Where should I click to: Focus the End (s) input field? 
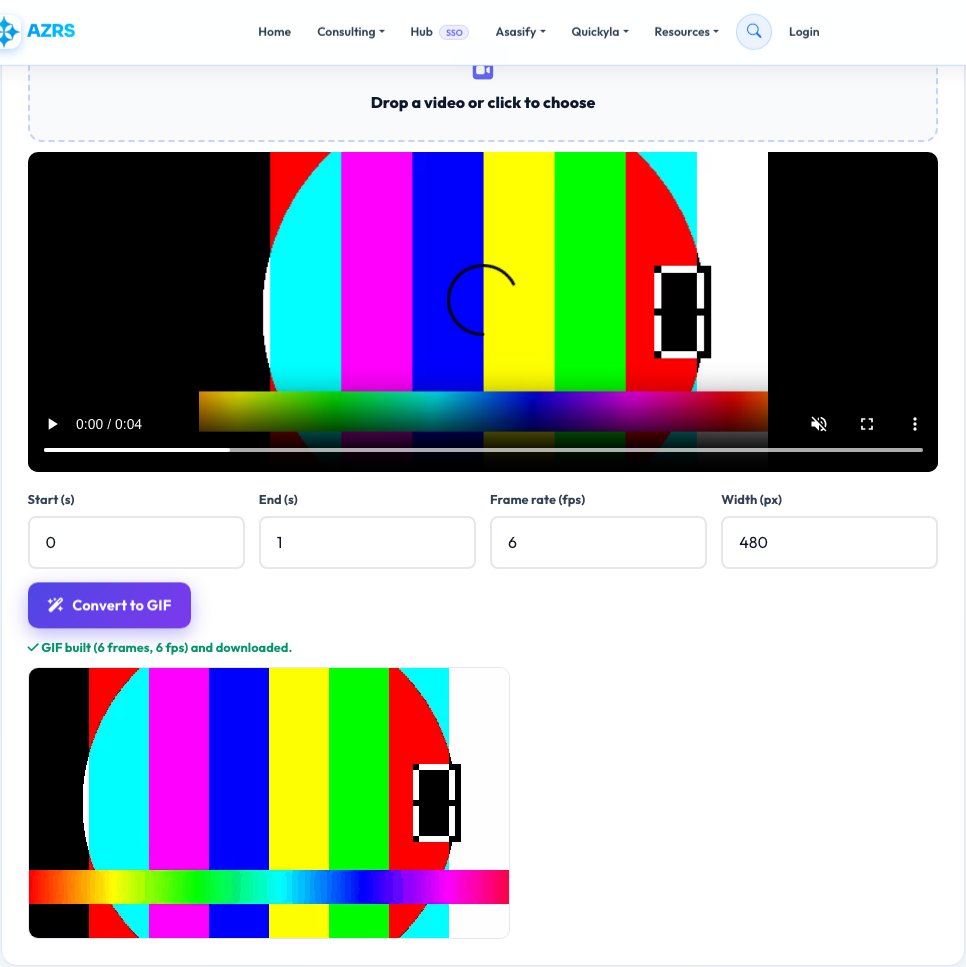(x=367, y=543)
